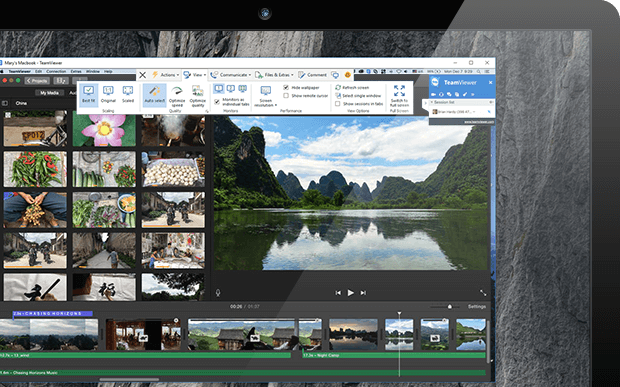Enable Show sessions in tabs checkbox

click(337, 104)
